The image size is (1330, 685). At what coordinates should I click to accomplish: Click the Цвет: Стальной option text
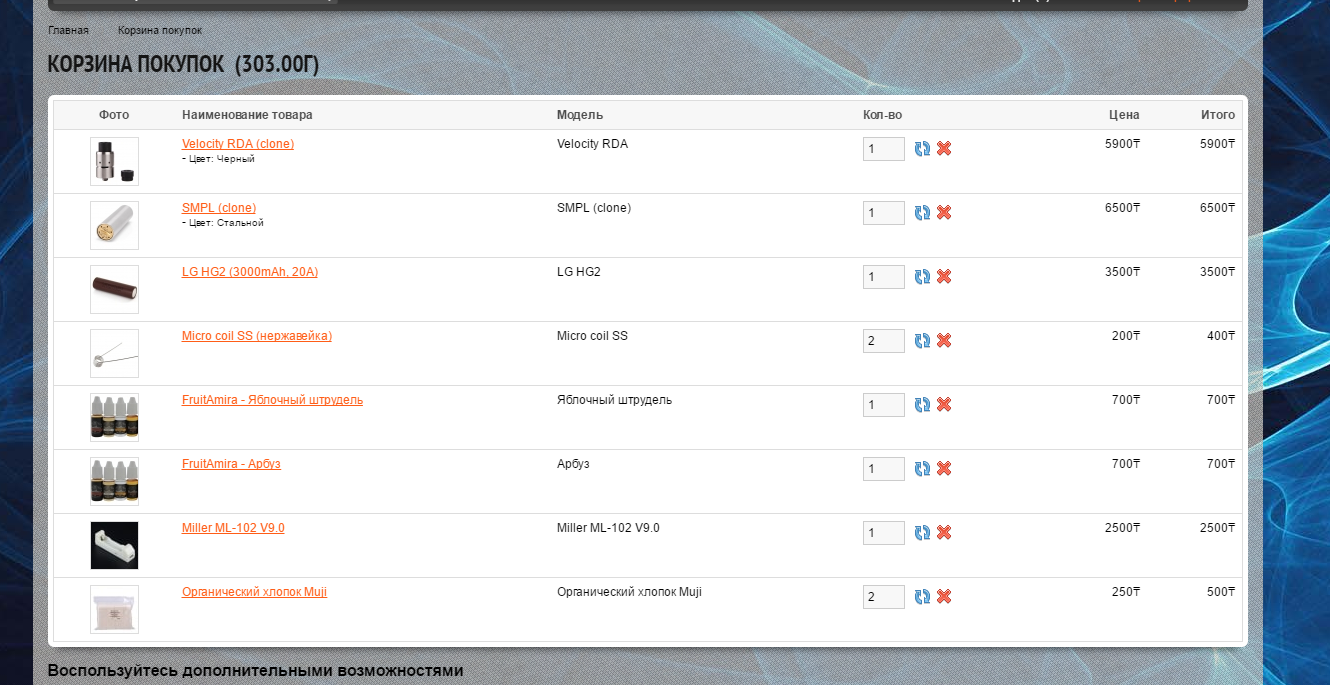[x=222, y=223]
